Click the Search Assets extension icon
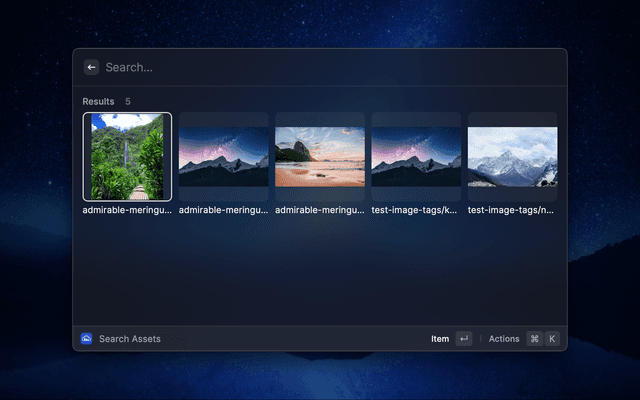This screenshot has height=400, width=640. 87,339
